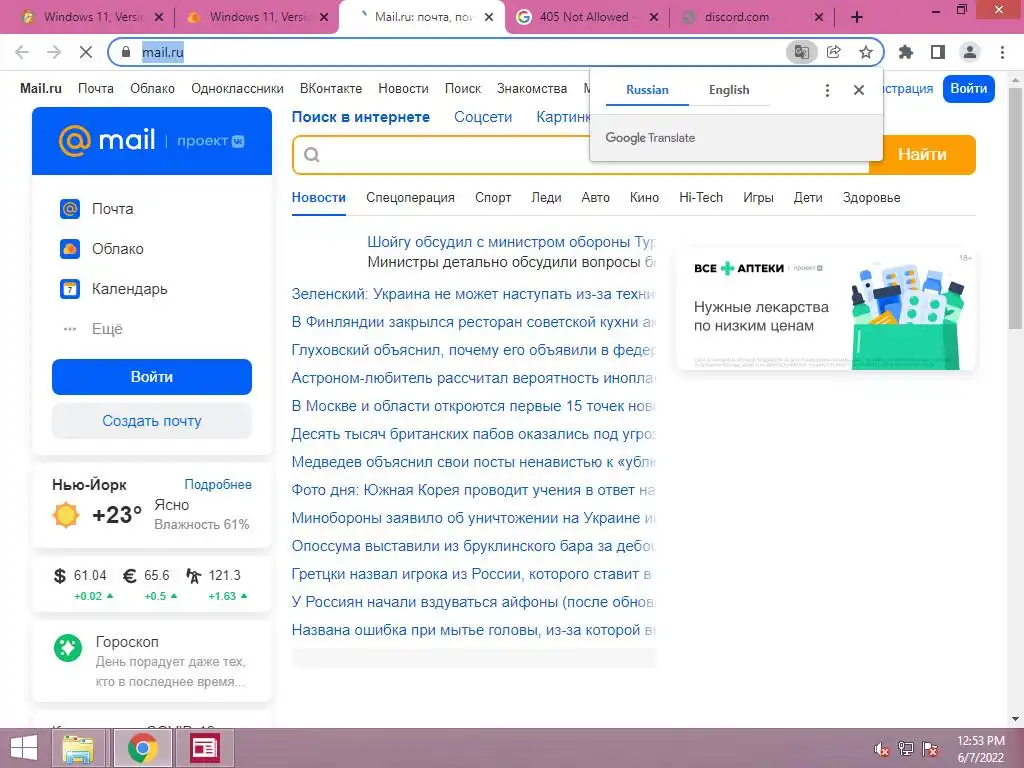
Task: Open Chrome three-dot menu
Action: (x=1002, y=52)
